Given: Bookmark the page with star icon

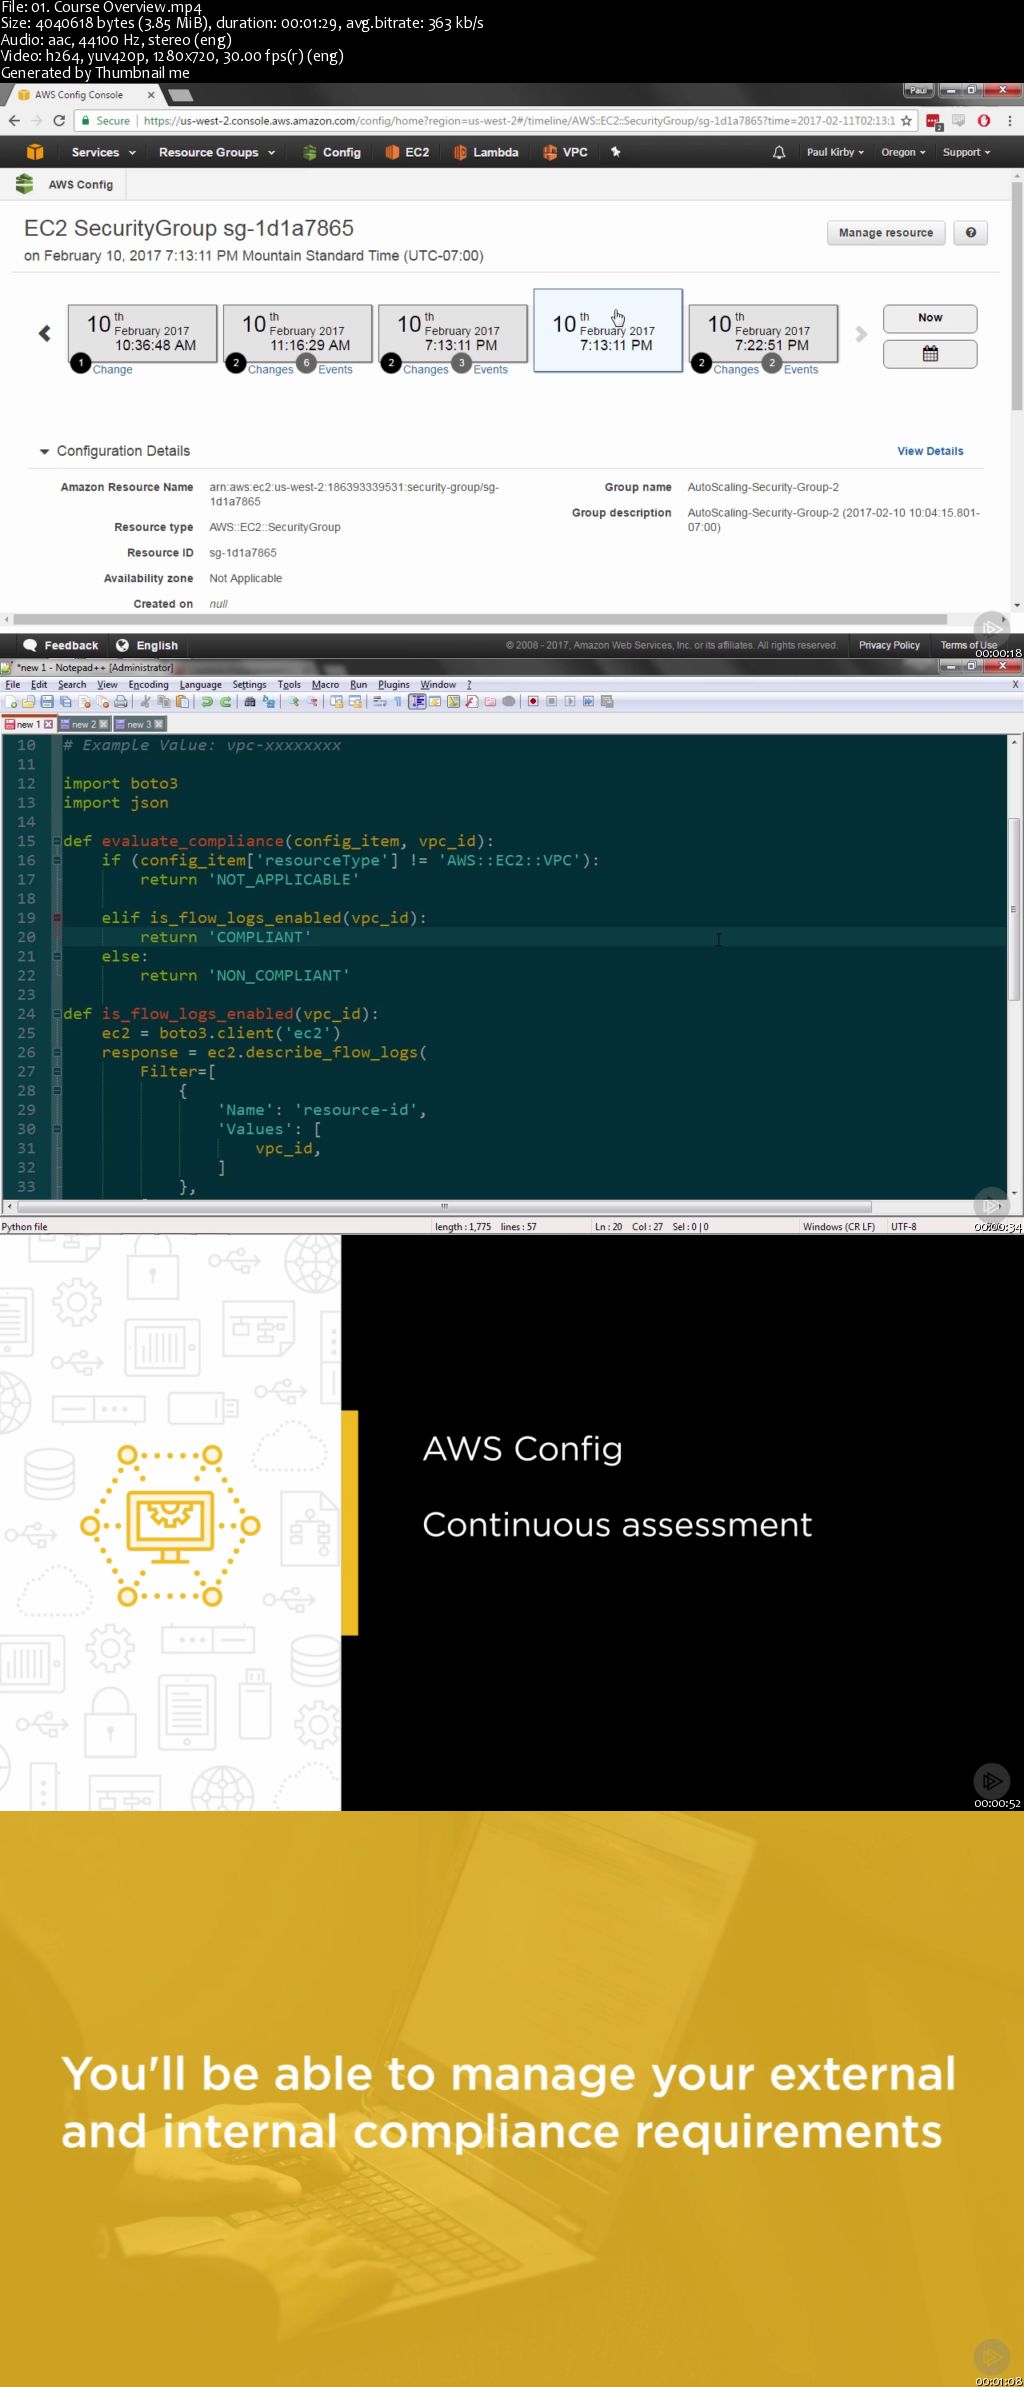Looking at the screenshot, I should 906,121.
